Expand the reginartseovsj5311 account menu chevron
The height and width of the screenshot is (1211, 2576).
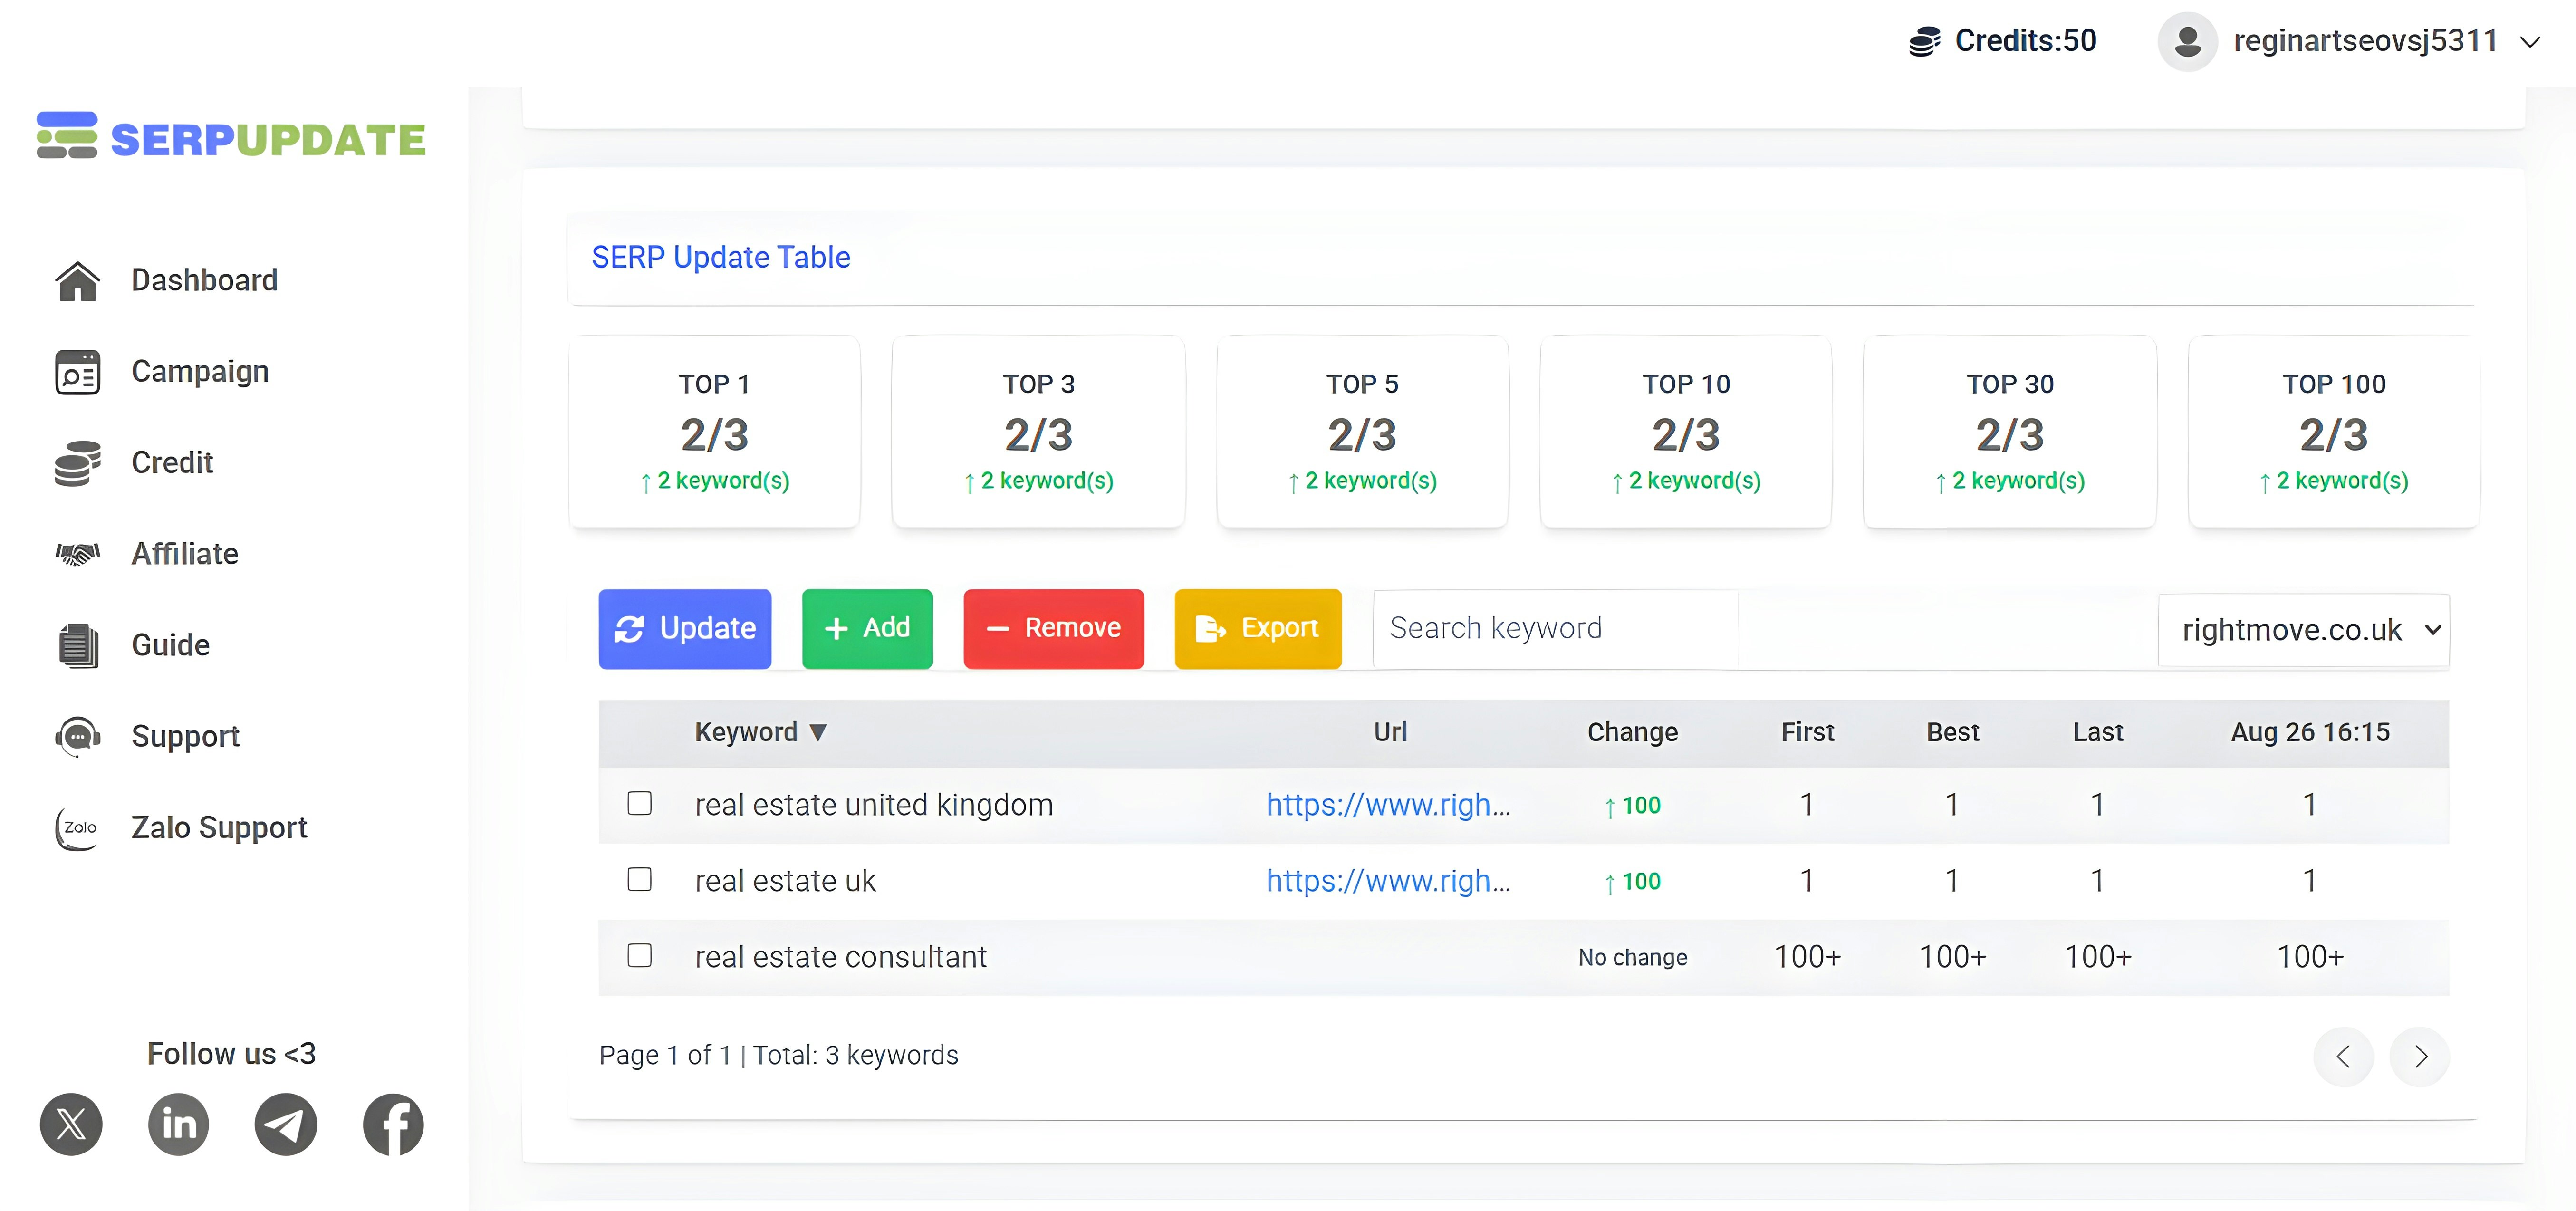[2531, 42]
